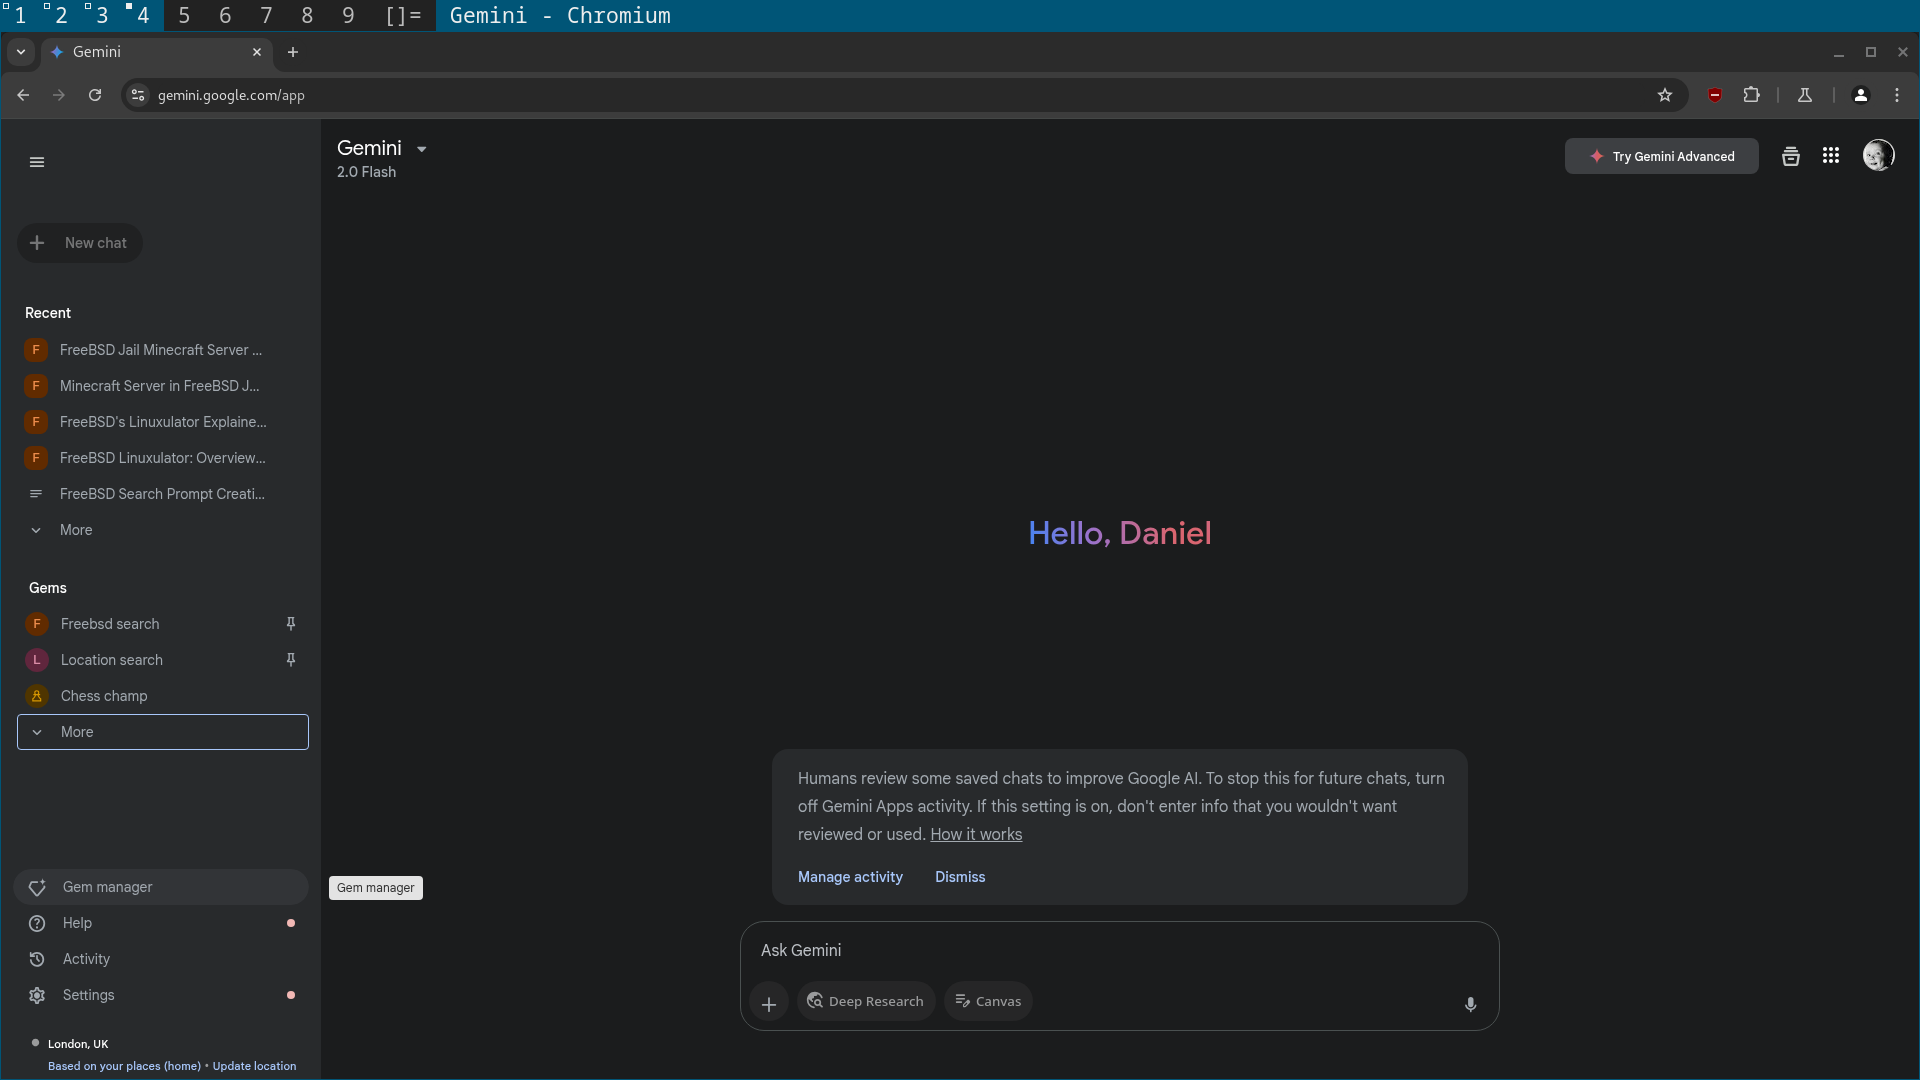Dismiss the activity review notice
The width and height of the screenshot is (1920, 1080).
[x=959, y=877]
